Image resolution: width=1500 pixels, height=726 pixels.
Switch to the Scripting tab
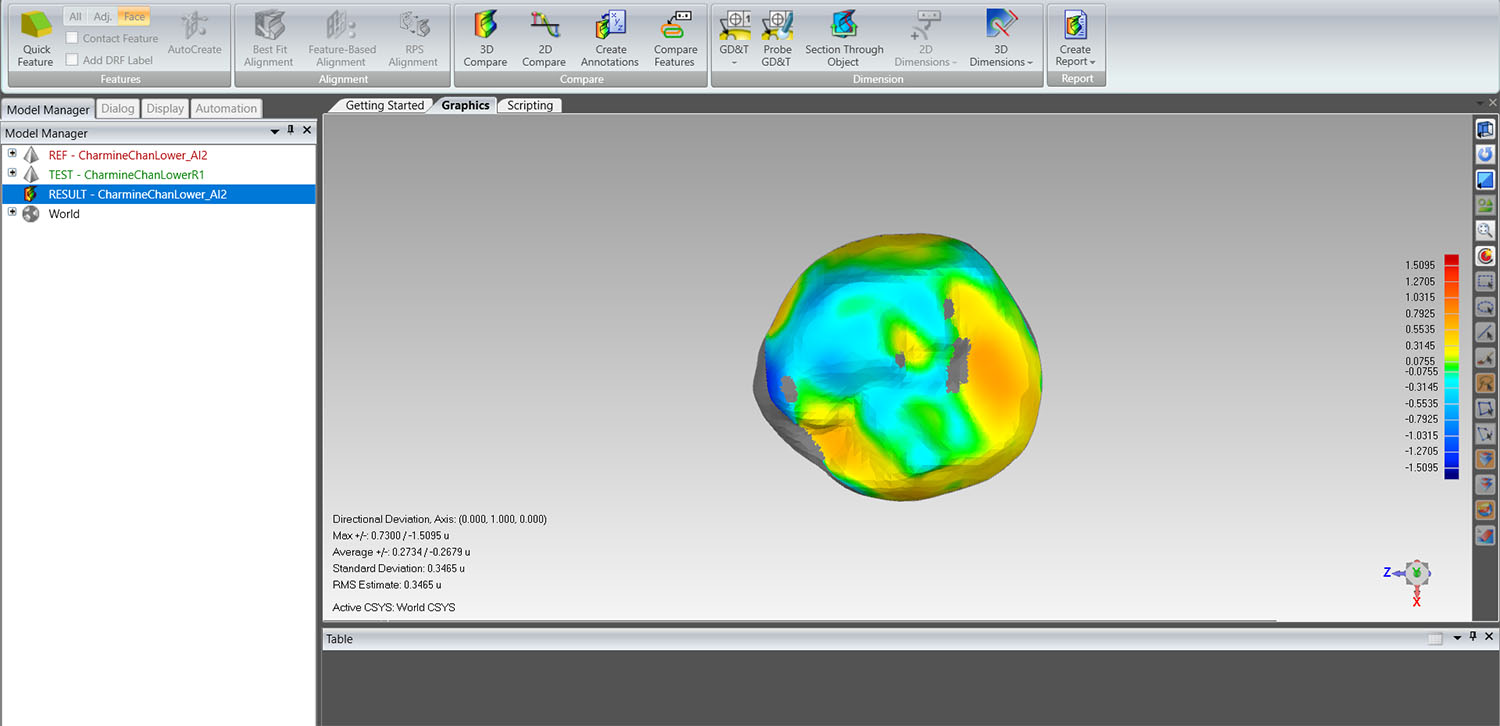[530, 105]
